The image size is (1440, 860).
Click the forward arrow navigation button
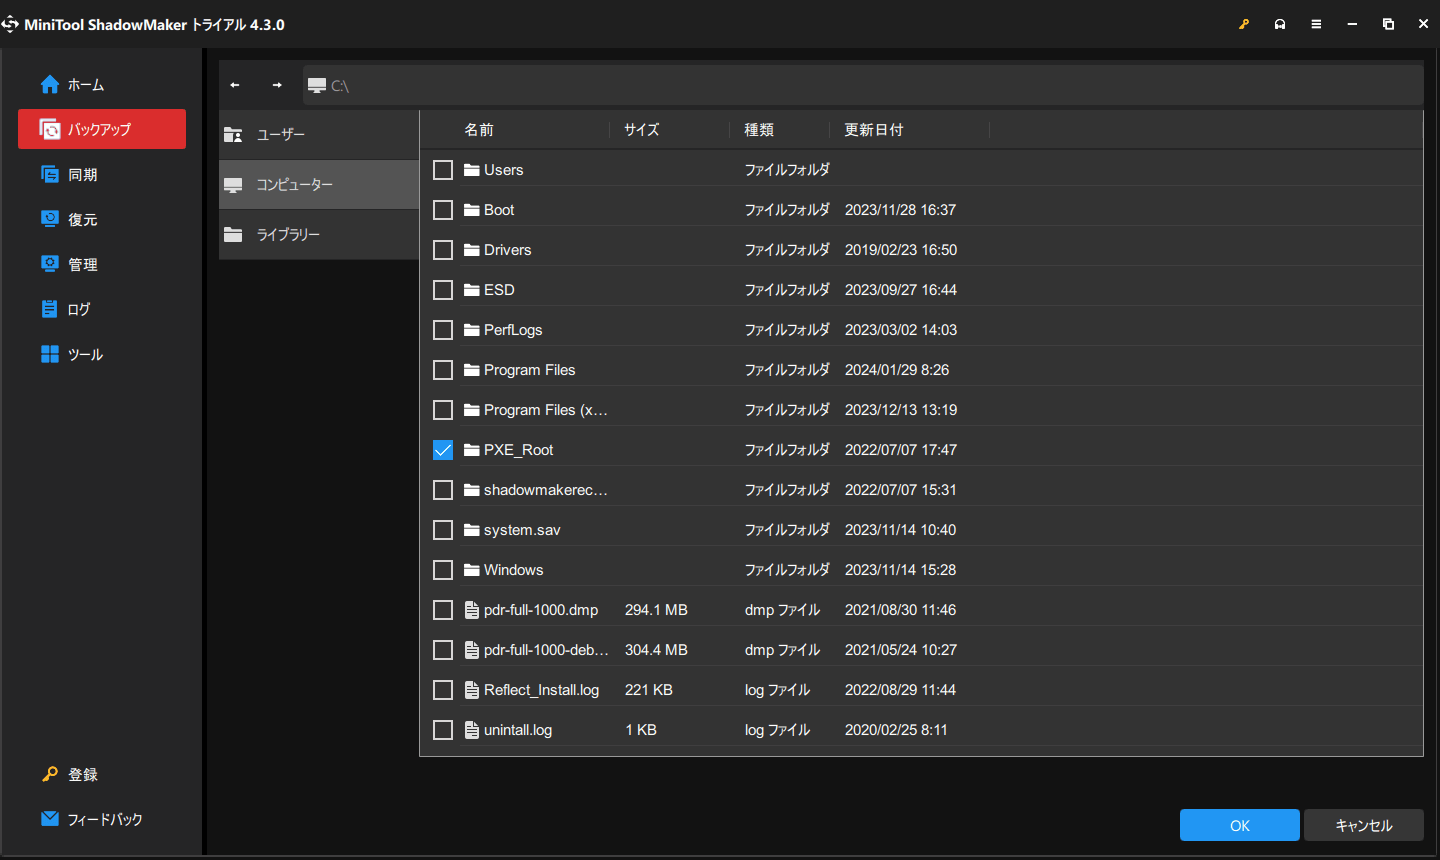(277, 85)
